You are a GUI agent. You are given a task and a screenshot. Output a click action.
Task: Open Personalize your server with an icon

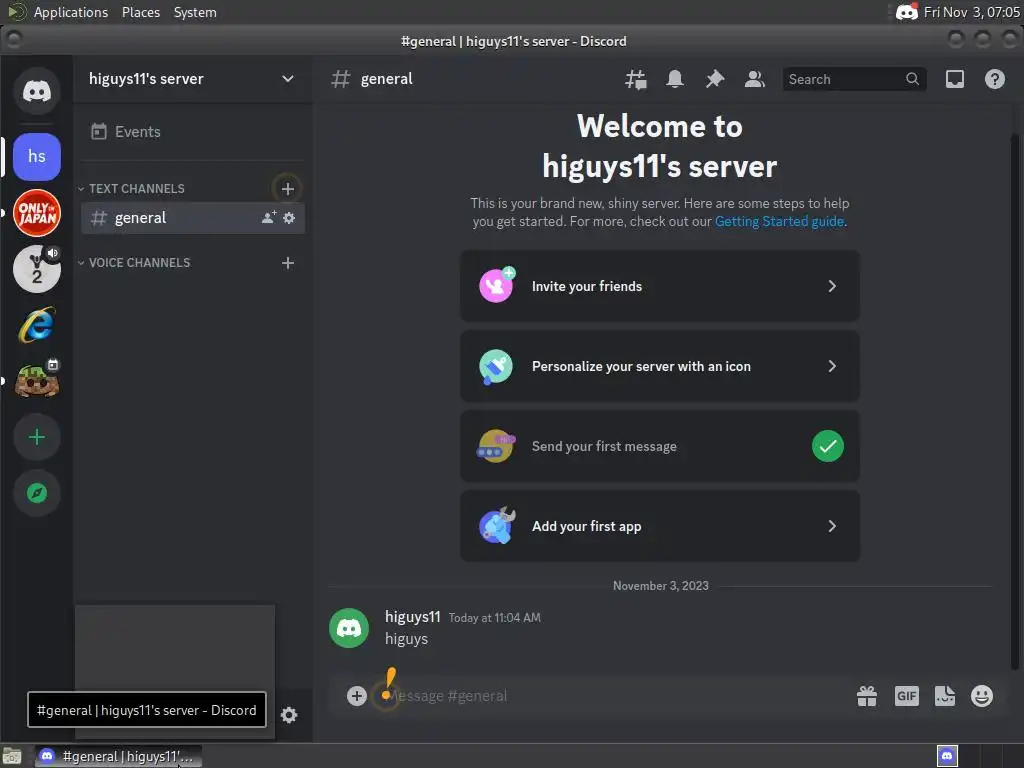(660, 366)
